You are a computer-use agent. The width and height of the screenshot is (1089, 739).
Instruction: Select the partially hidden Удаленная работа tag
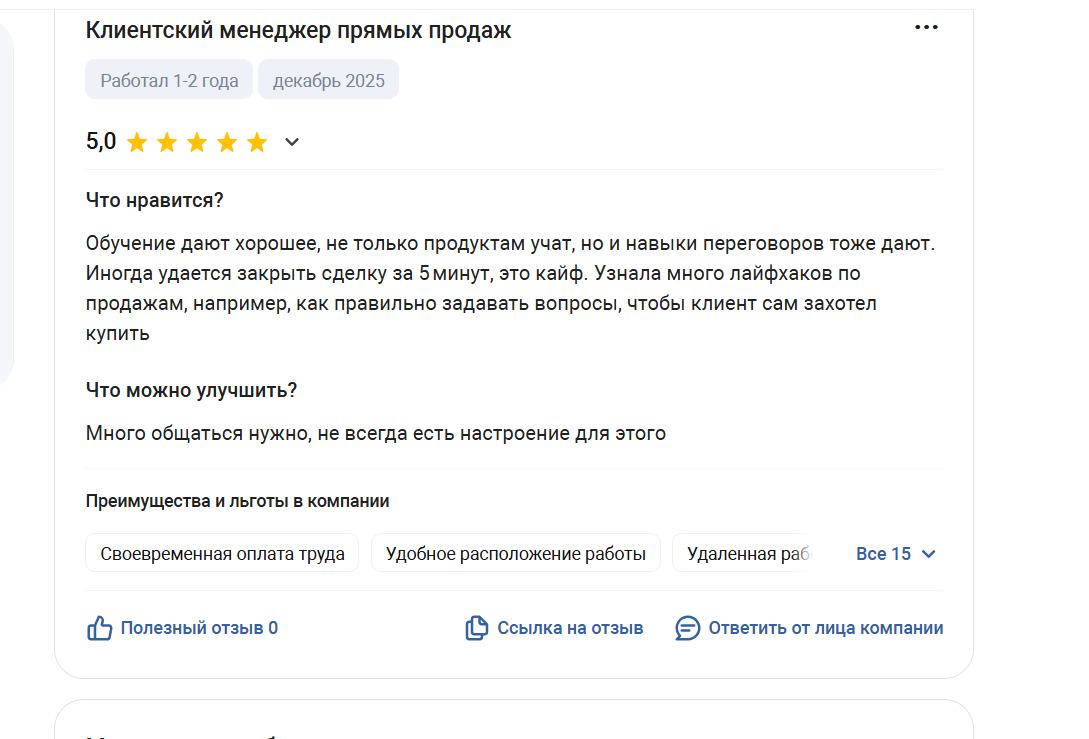click(746, 553)
